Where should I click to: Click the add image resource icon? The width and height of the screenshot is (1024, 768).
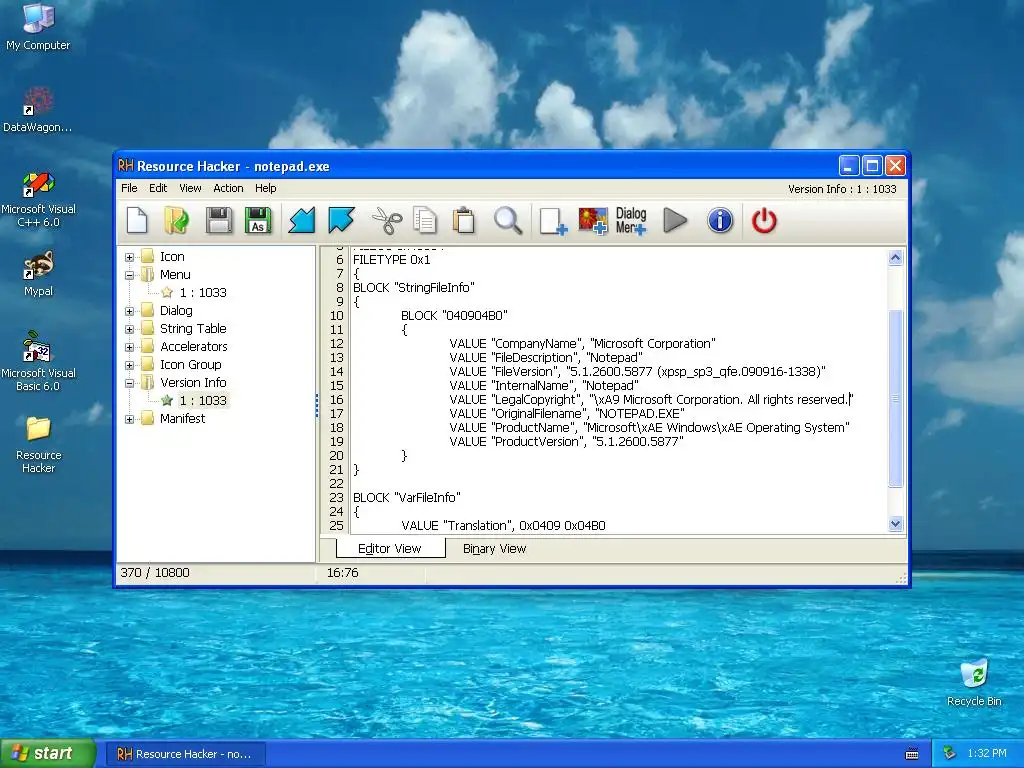click(x=593, y=221)
